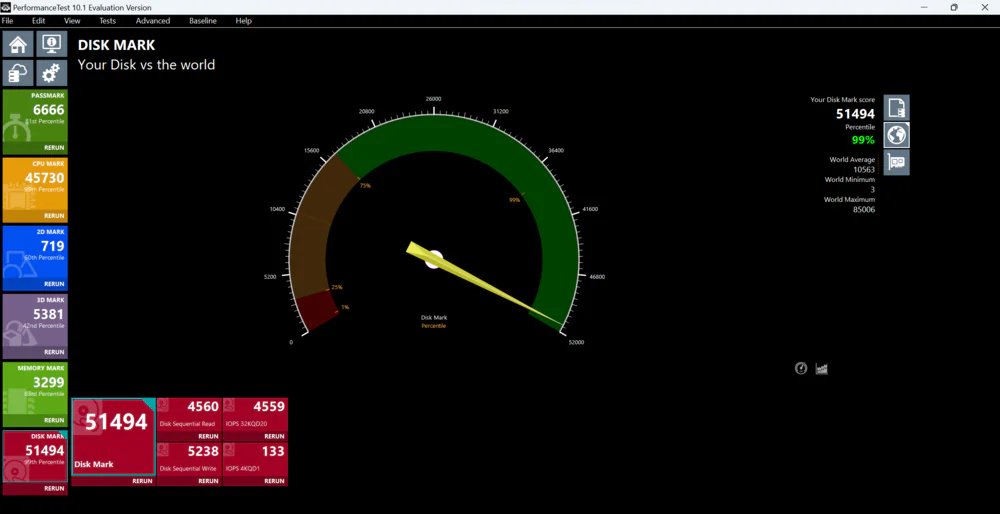Open the Advanced menu
The height and width of the screenshot is (514, 1000).
coord(153,21)
